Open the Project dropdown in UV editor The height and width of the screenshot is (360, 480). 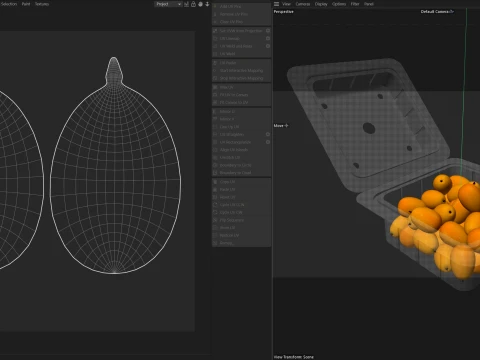[168, 4]
